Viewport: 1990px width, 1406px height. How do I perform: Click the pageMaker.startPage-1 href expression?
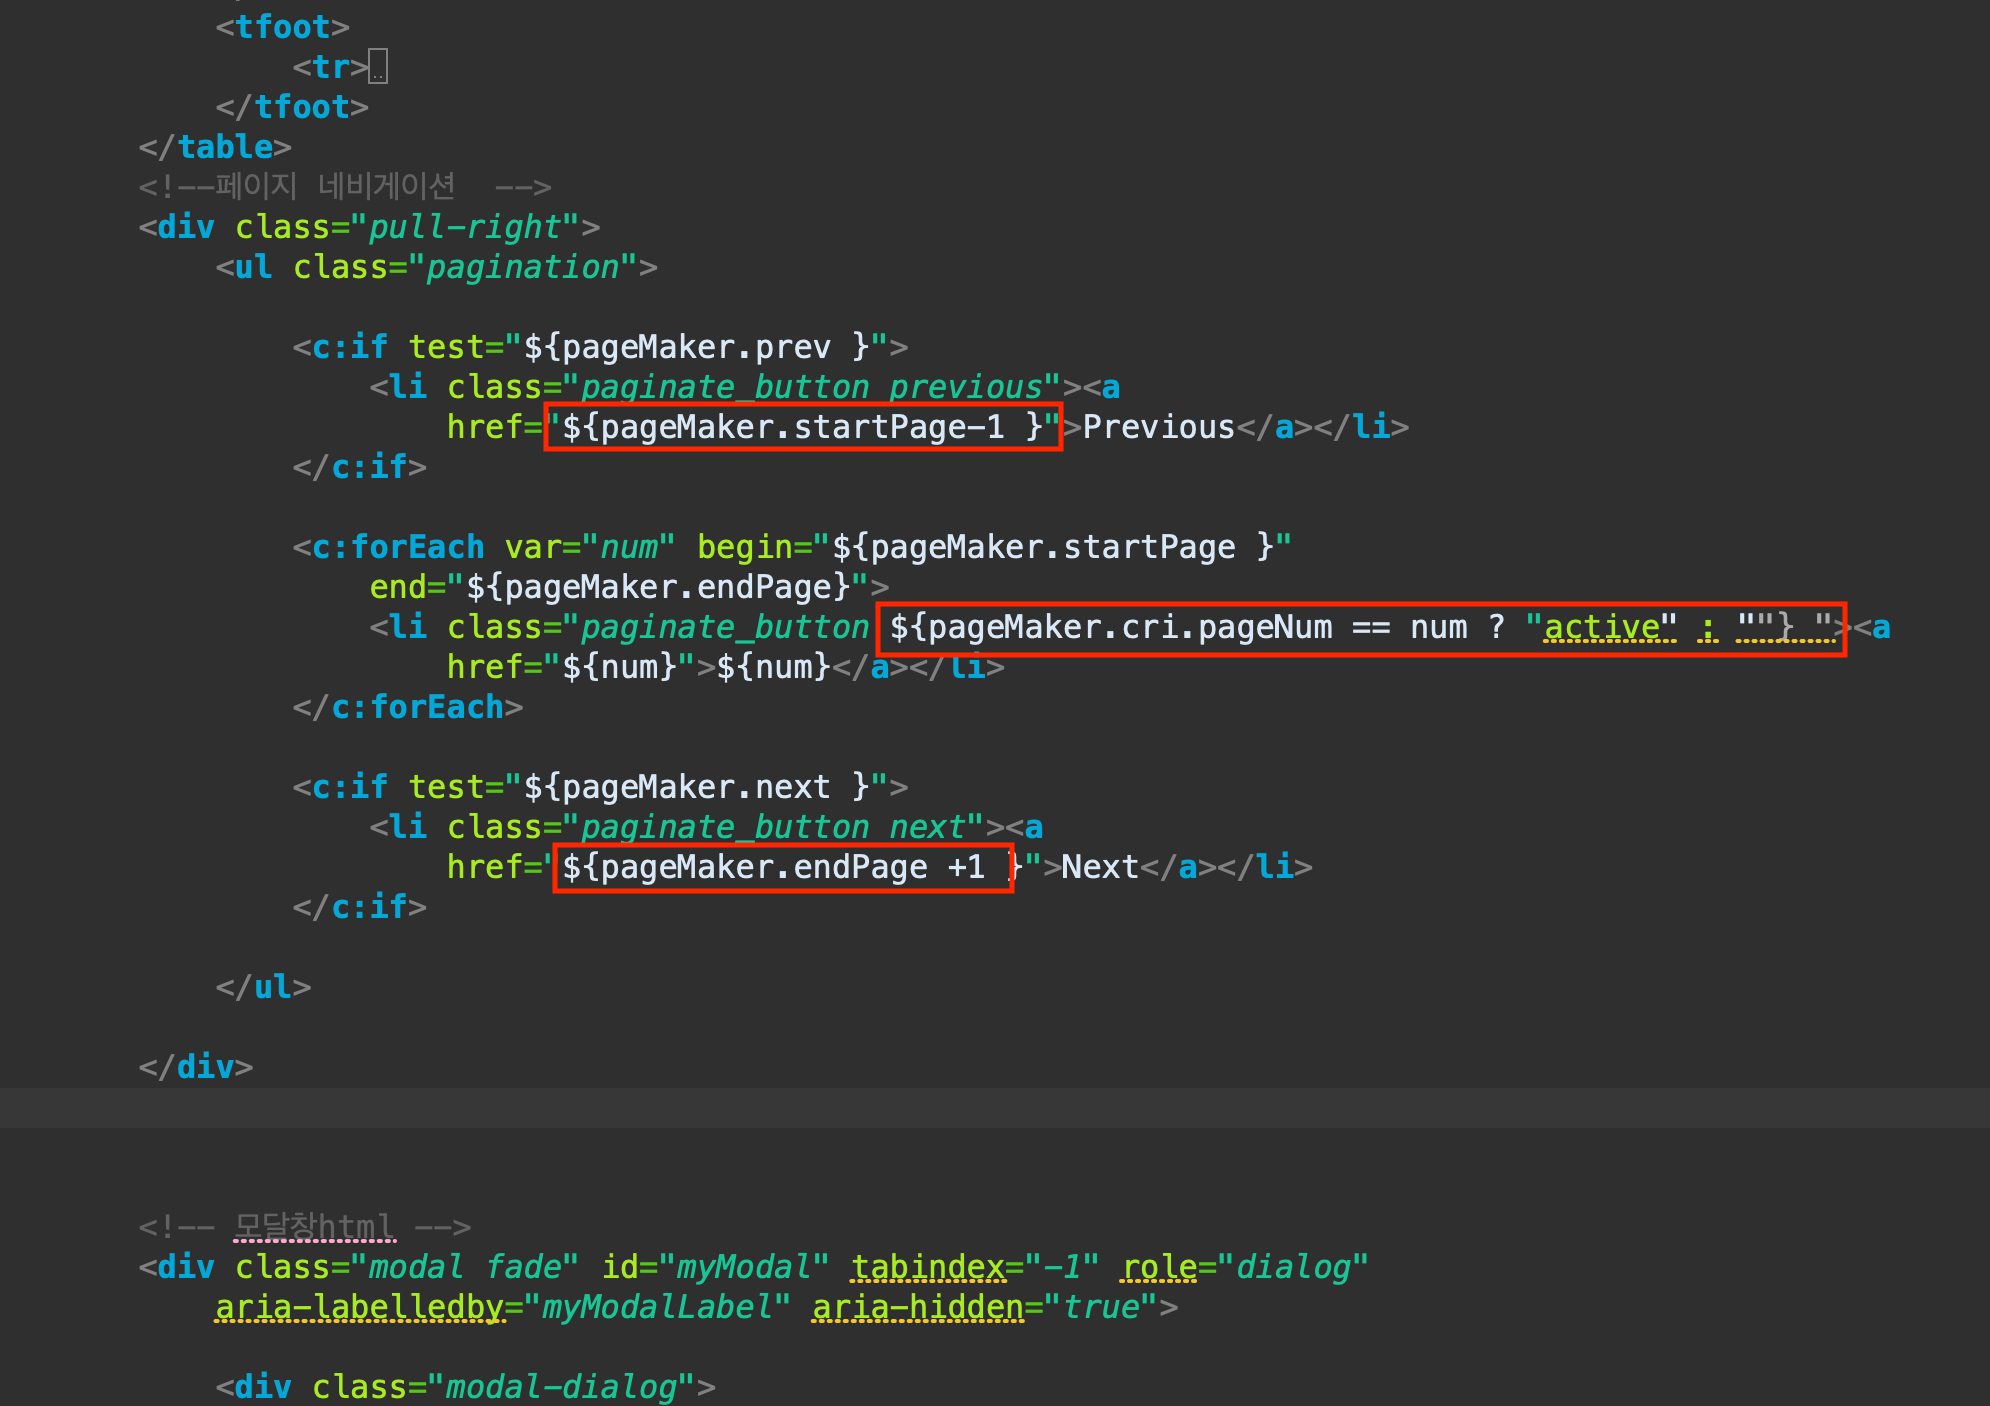802,427
